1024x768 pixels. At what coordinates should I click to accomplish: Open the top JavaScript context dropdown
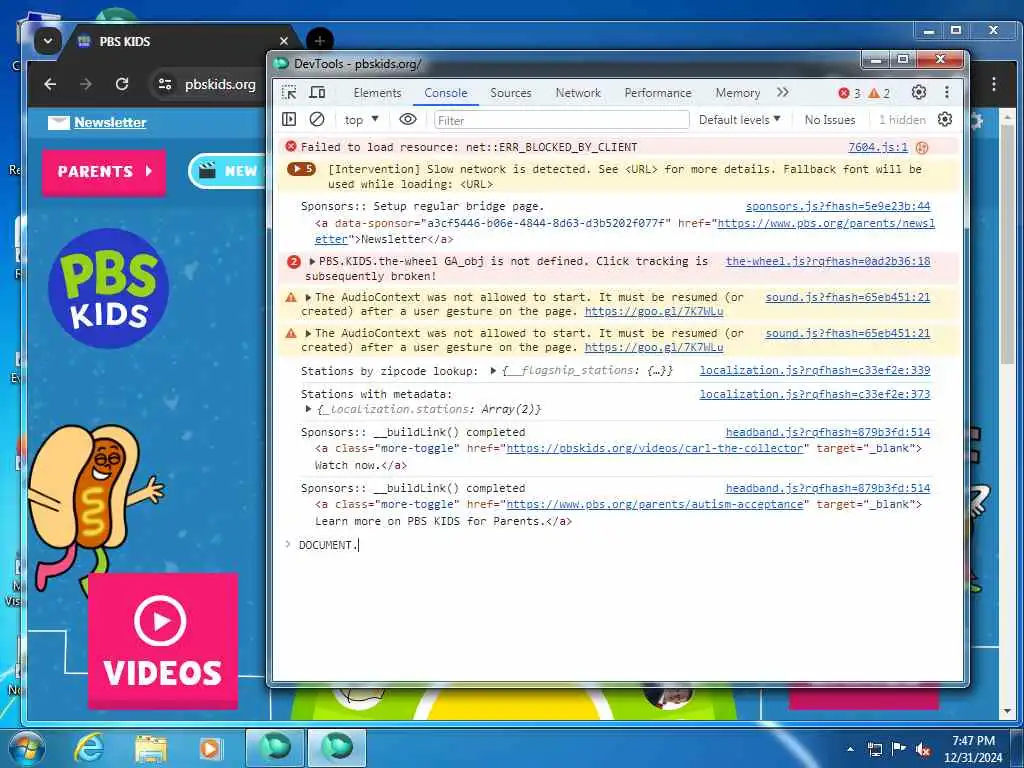pyautogui.click(x=360, y=120)
